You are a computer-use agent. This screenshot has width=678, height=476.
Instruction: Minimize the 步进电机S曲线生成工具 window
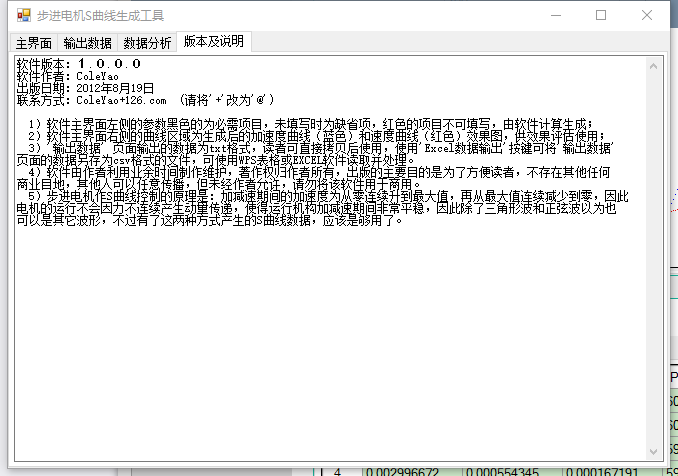point(556,15)
